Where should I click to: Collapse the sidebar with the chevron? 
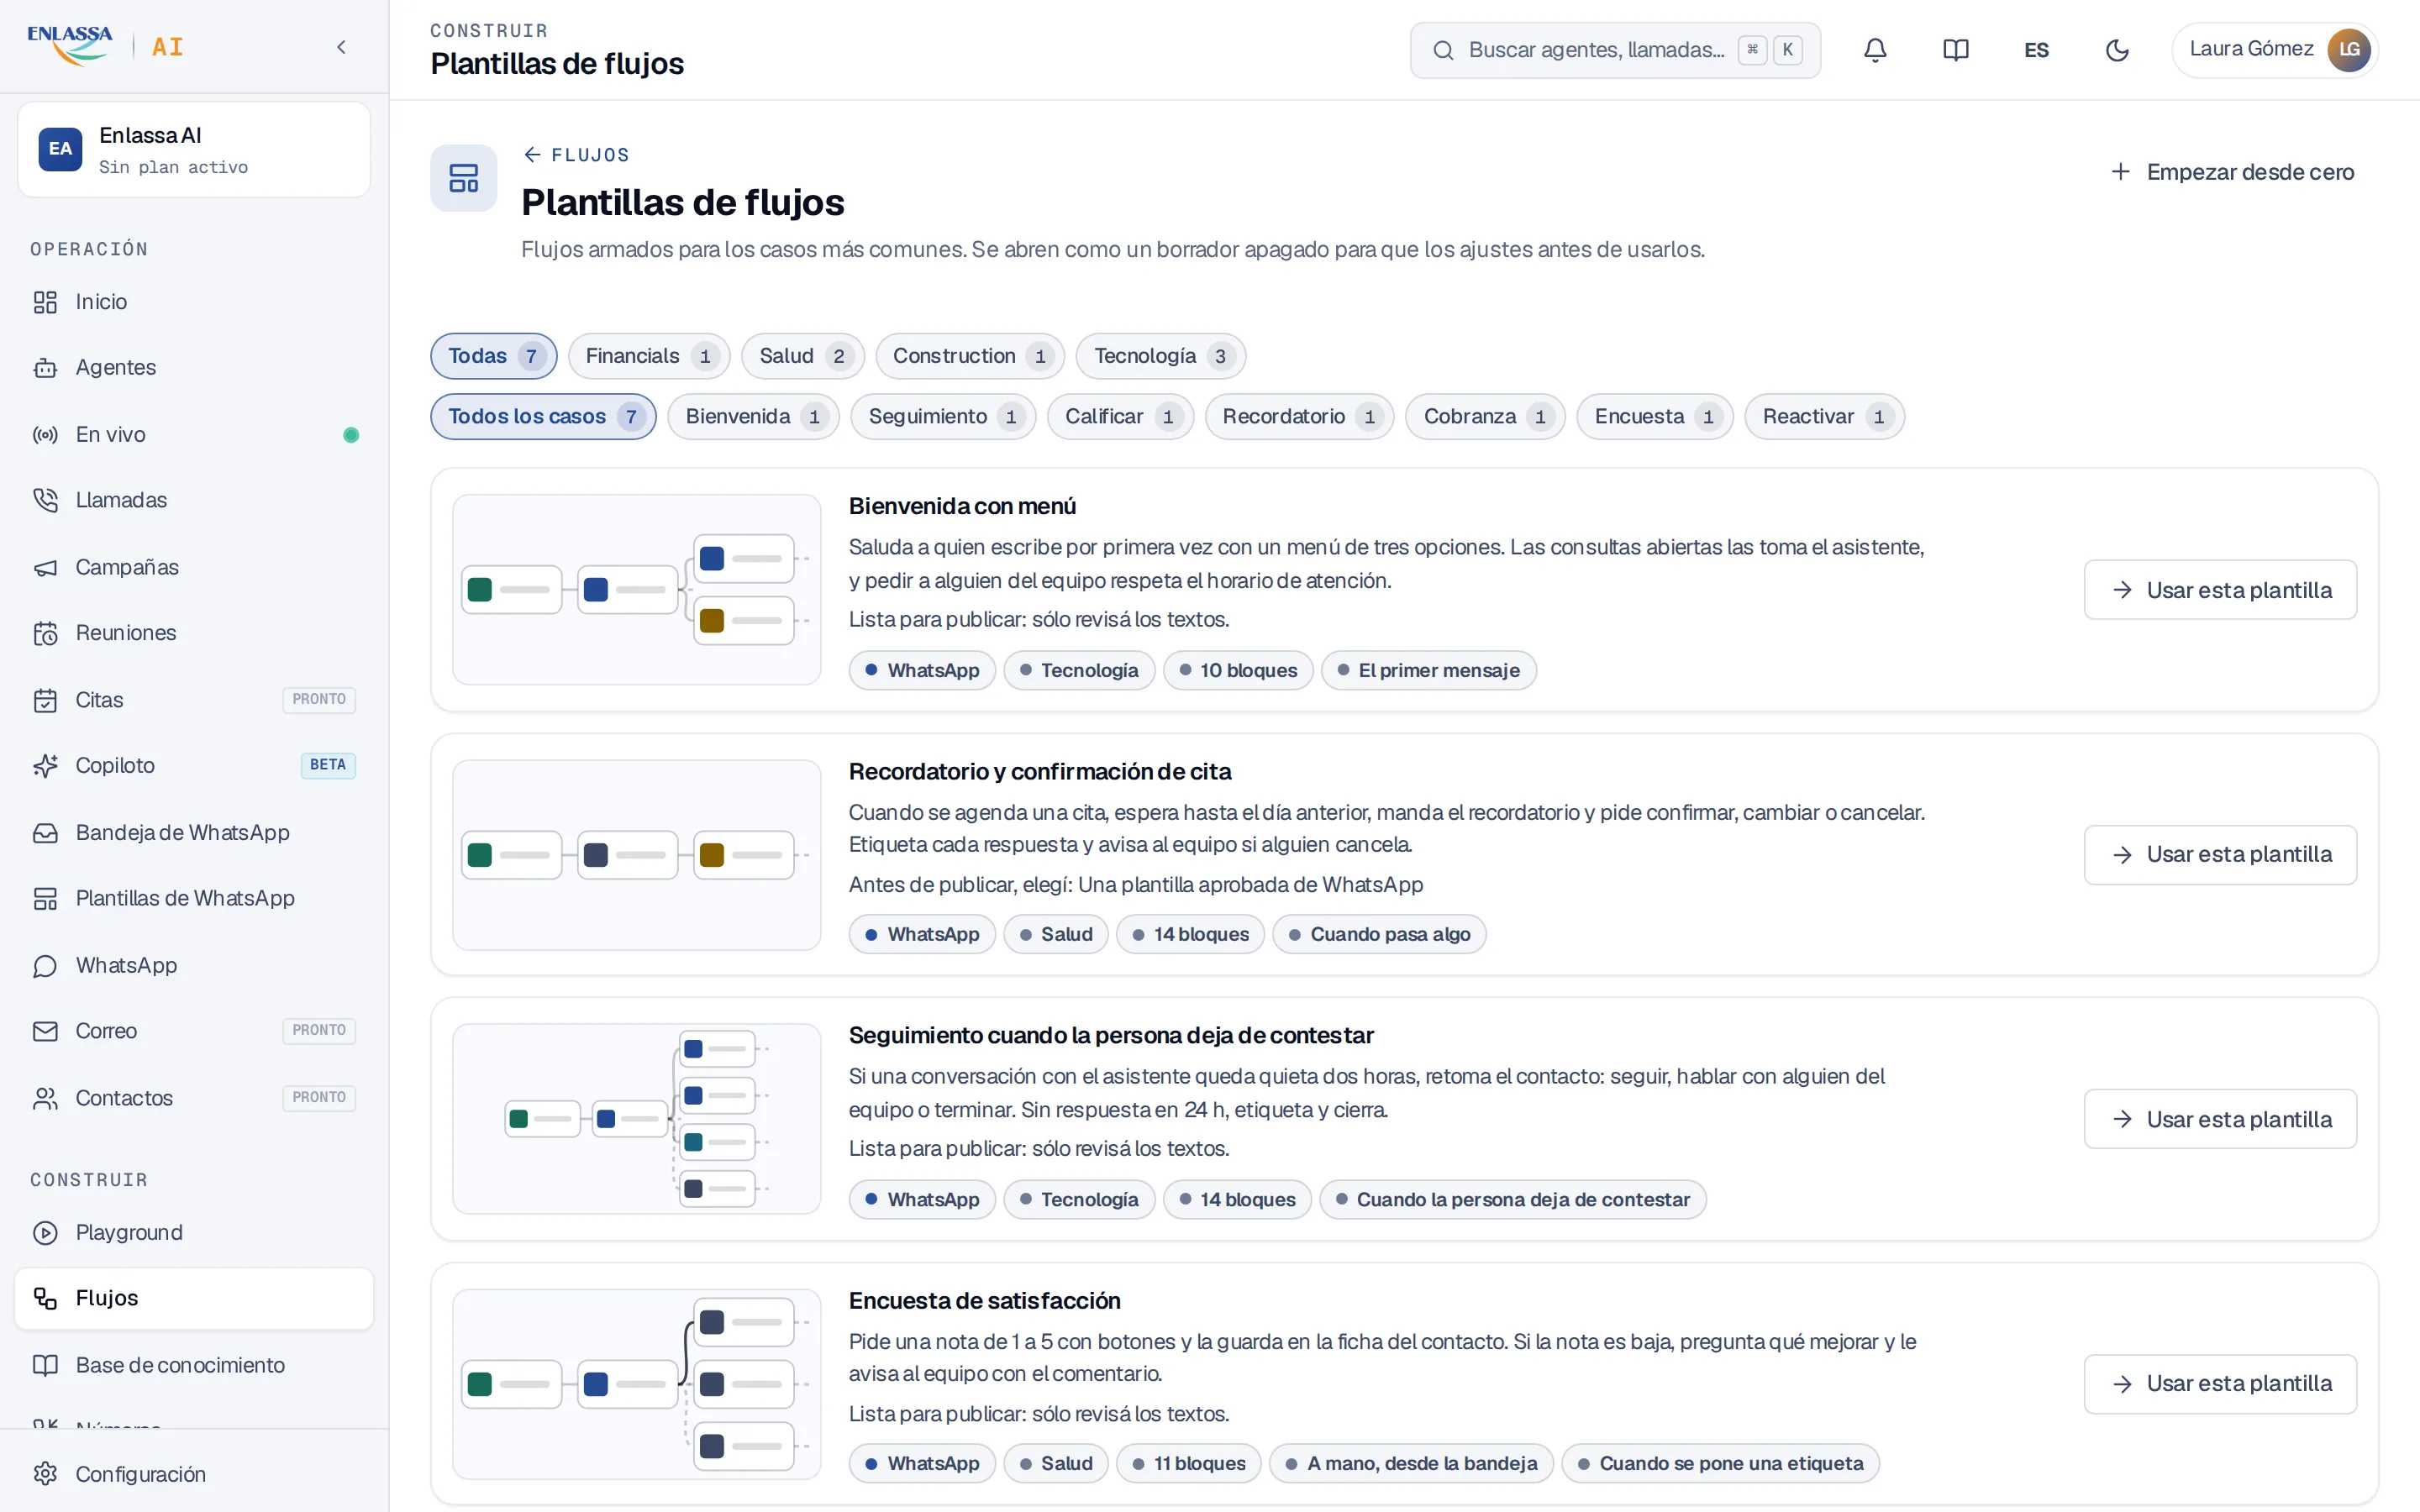point(341,47)
